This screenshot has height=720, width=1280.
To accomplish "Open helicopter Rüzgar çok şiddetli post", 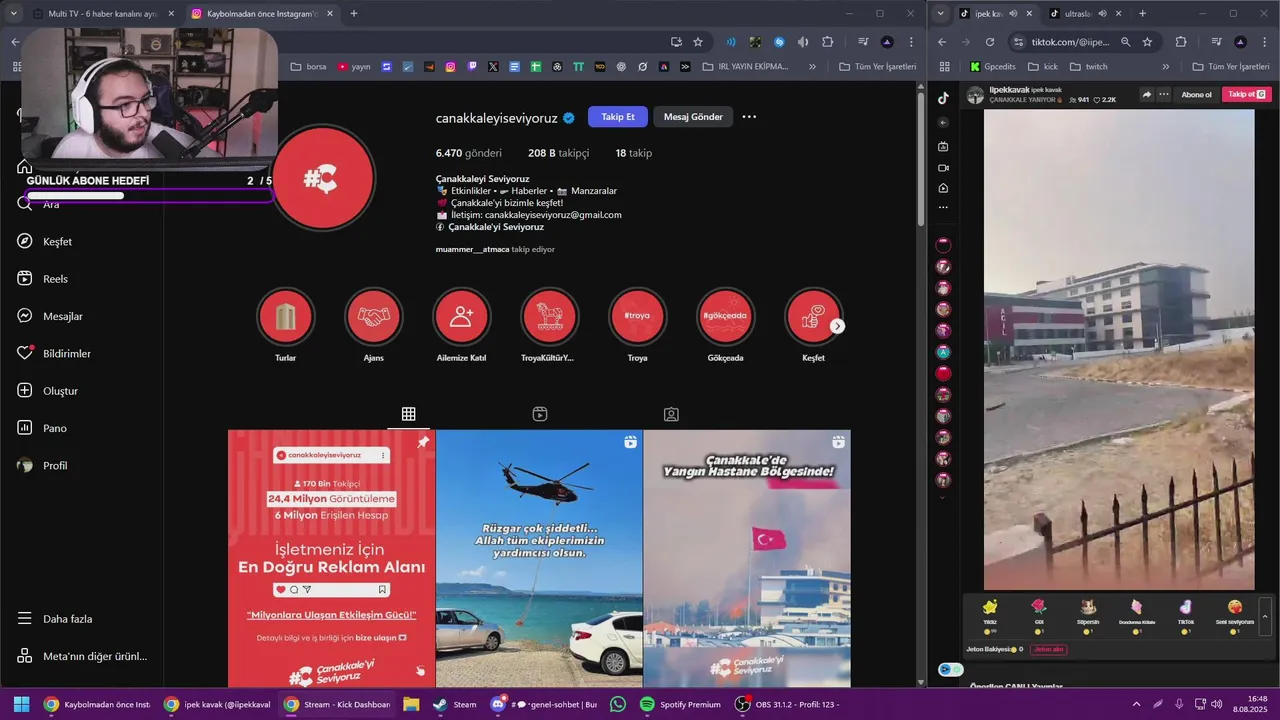I will (539, 558).
